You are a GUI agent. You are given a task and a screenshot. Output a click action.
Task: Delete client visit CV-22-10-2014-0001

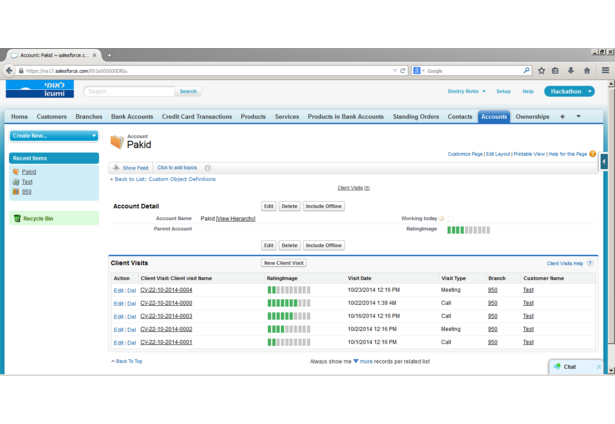tap(131, 343)
